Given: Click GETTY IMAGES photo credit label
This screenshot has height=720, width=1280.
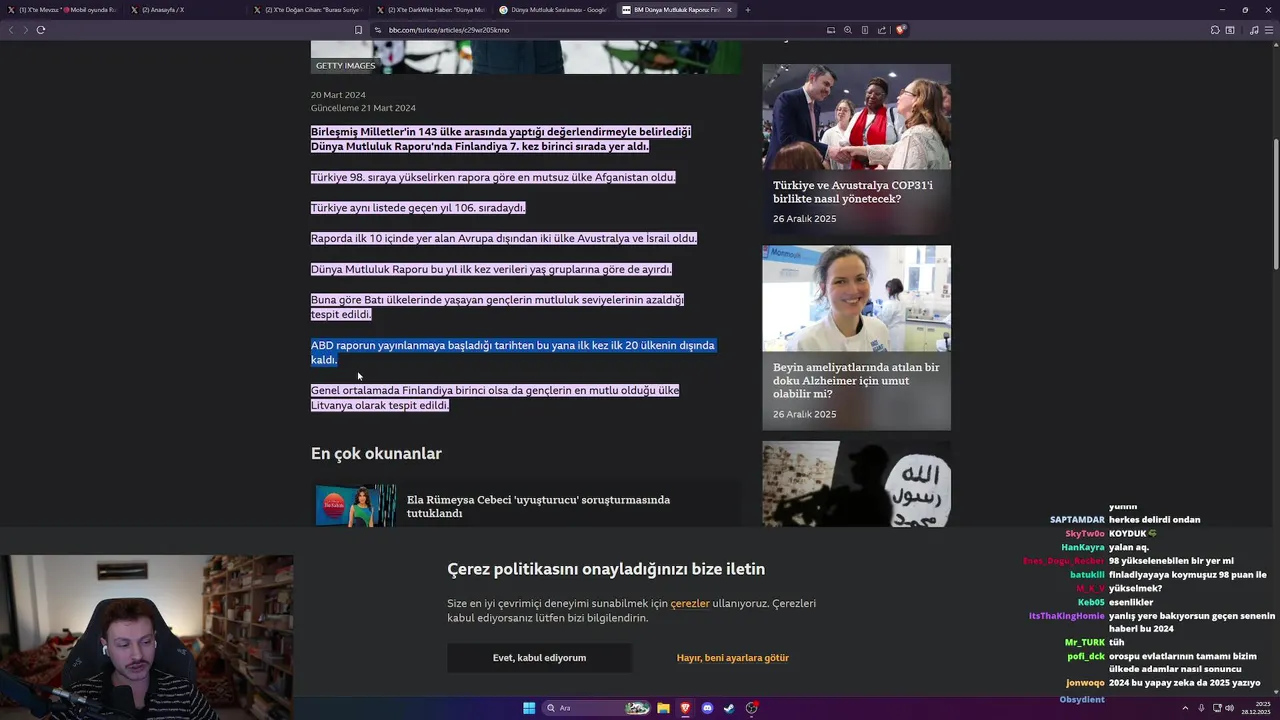Looking at the screenshot, I should [346, 66].
